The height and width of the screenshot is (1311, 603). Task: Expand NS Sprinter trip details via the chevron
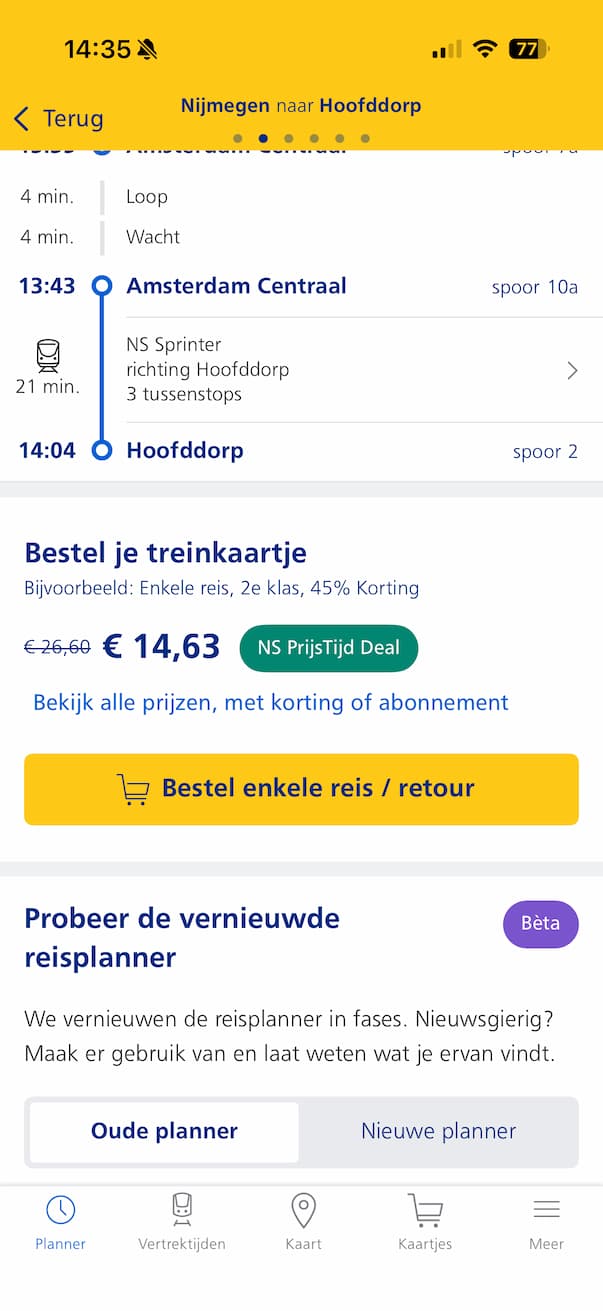572,370
